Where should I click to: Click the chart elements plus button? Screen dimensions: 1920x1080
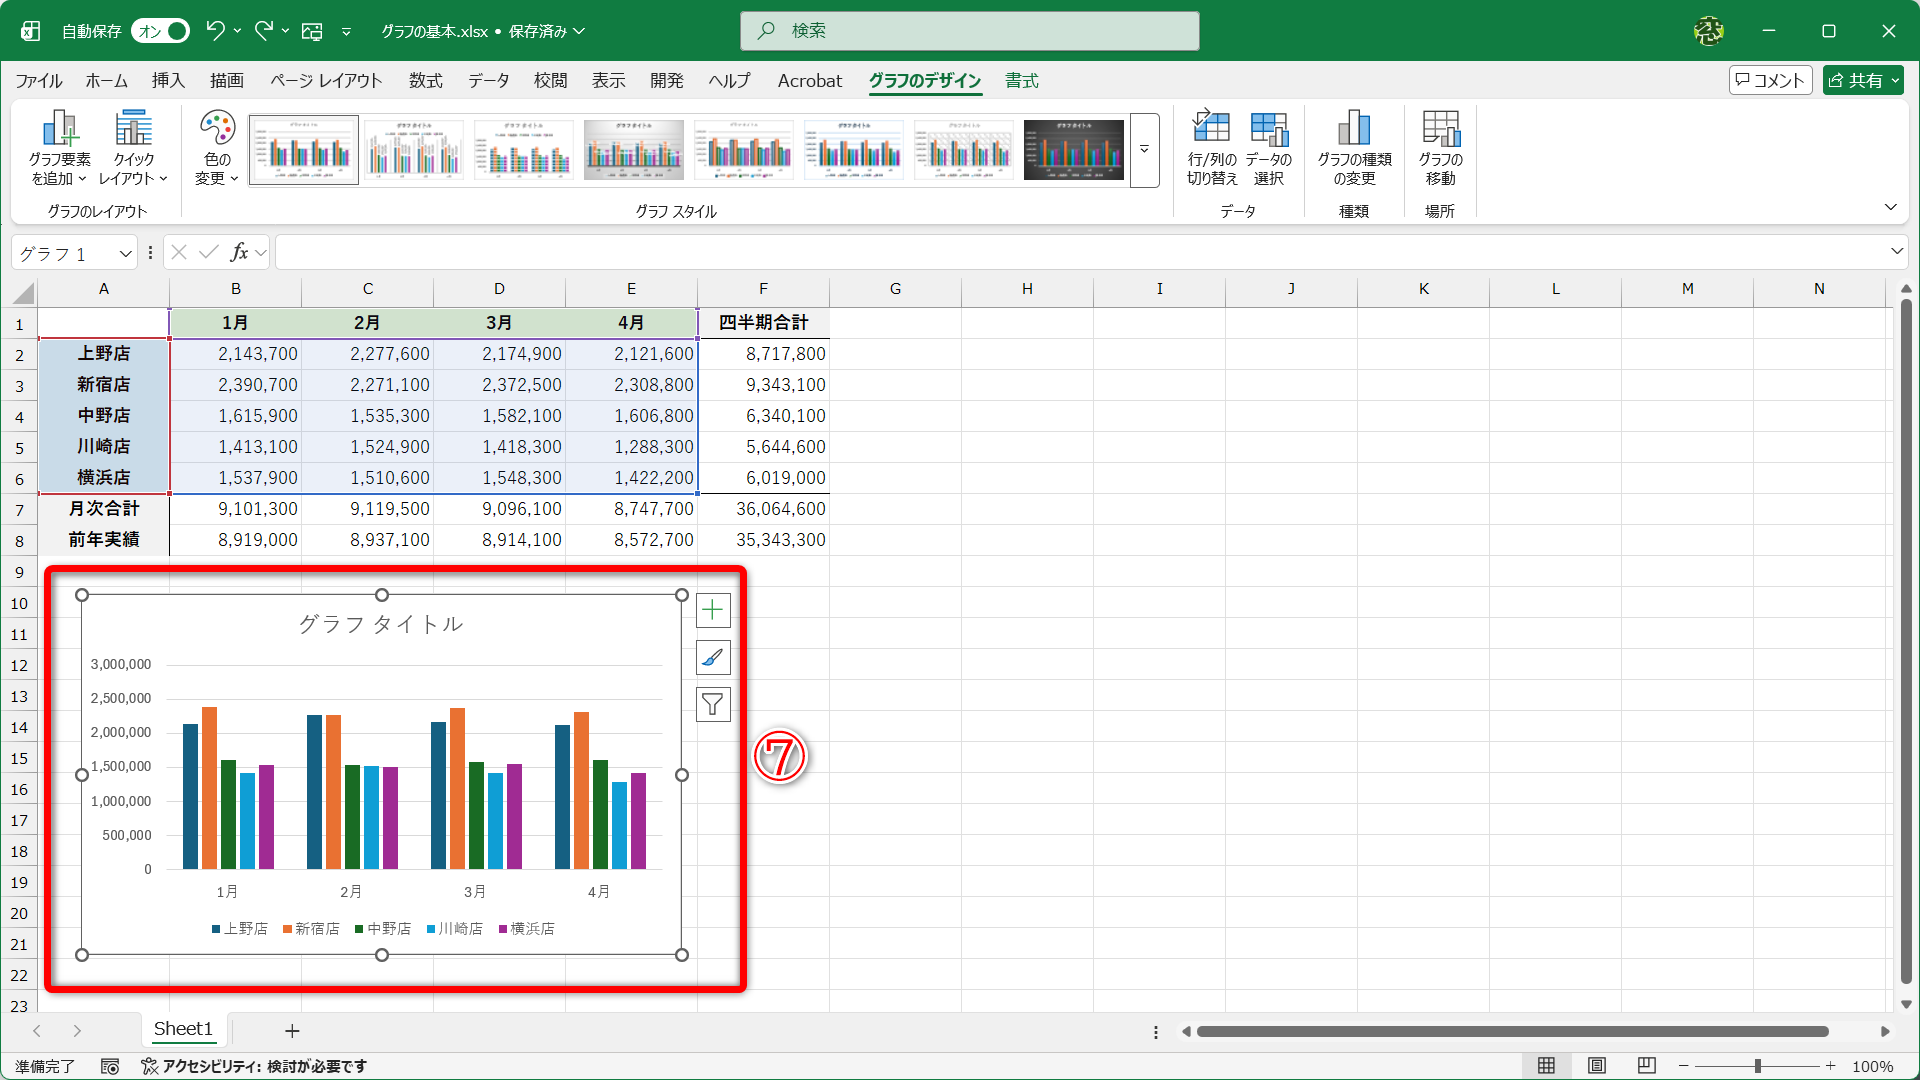click(713, 610)
